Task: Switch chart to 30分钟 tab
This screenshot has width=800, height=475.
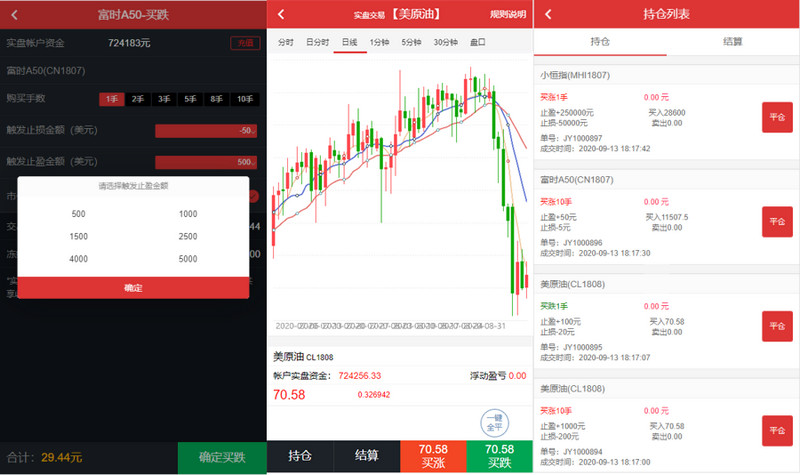Action: tap(445, 42)
